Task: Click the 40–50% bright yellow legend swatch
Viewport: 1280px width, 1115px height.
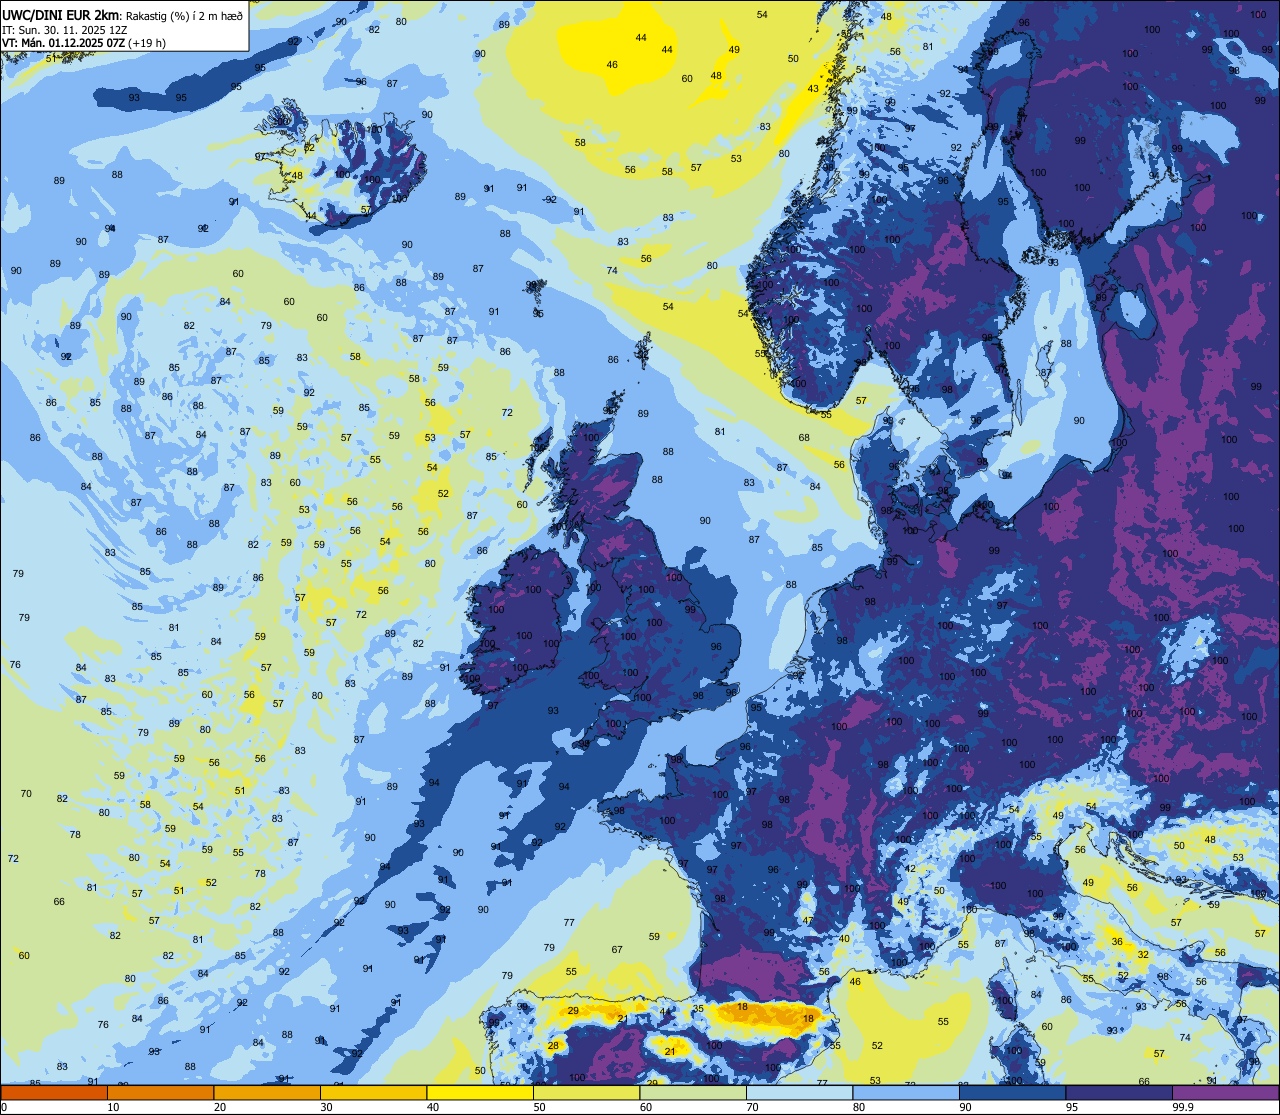Action: 480,1092
